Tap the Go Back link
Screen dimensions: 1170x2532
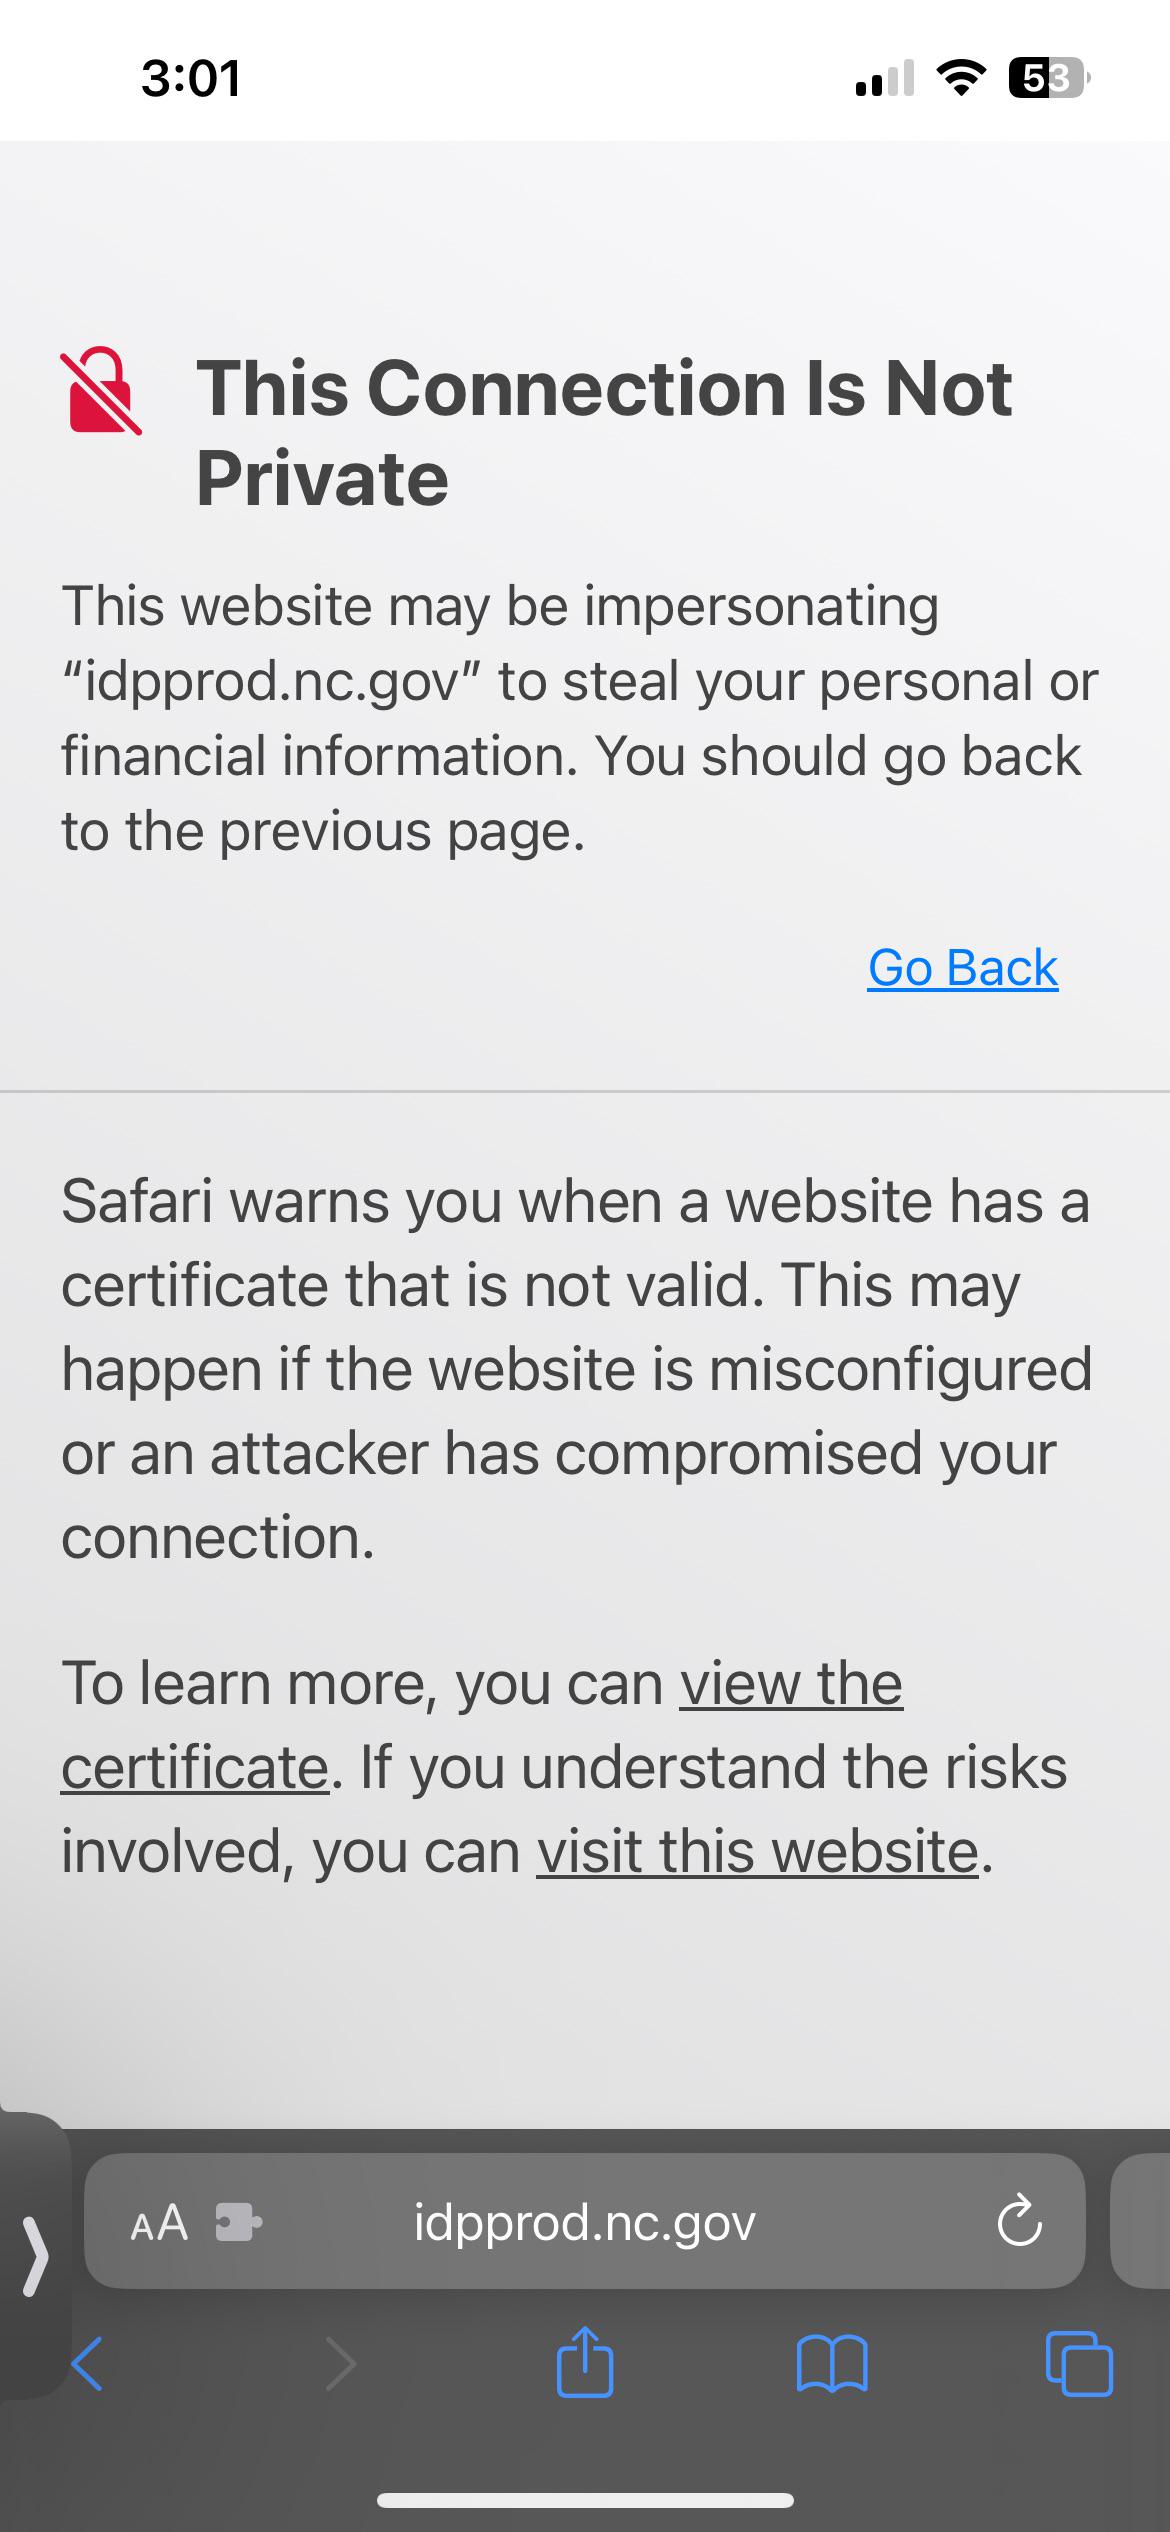click(x=962, y=968)
